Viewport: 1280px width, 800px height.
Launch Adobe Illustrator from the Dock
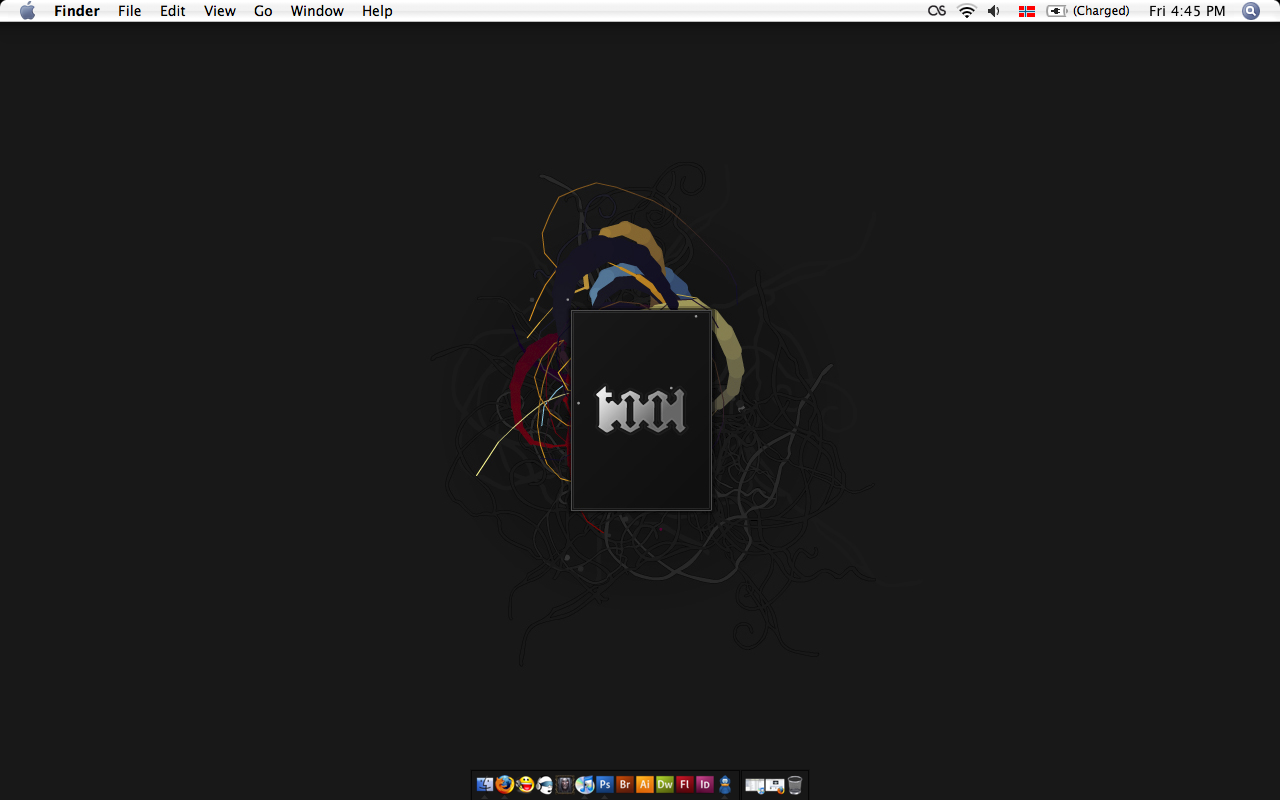tap(645, 785)
